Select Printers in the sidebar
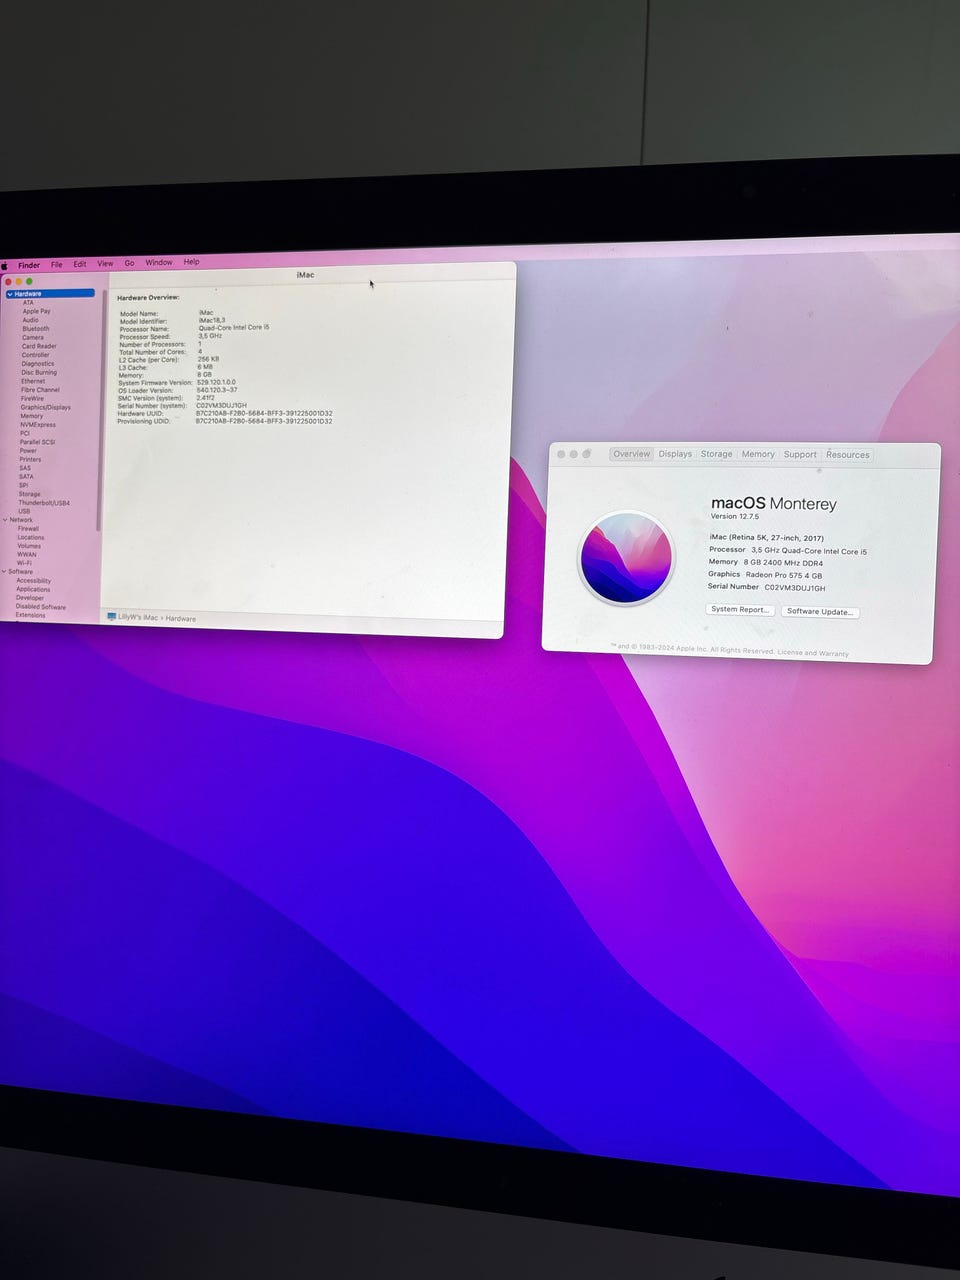The height and width of the screenshot is (1280, 960). (30, 459)
